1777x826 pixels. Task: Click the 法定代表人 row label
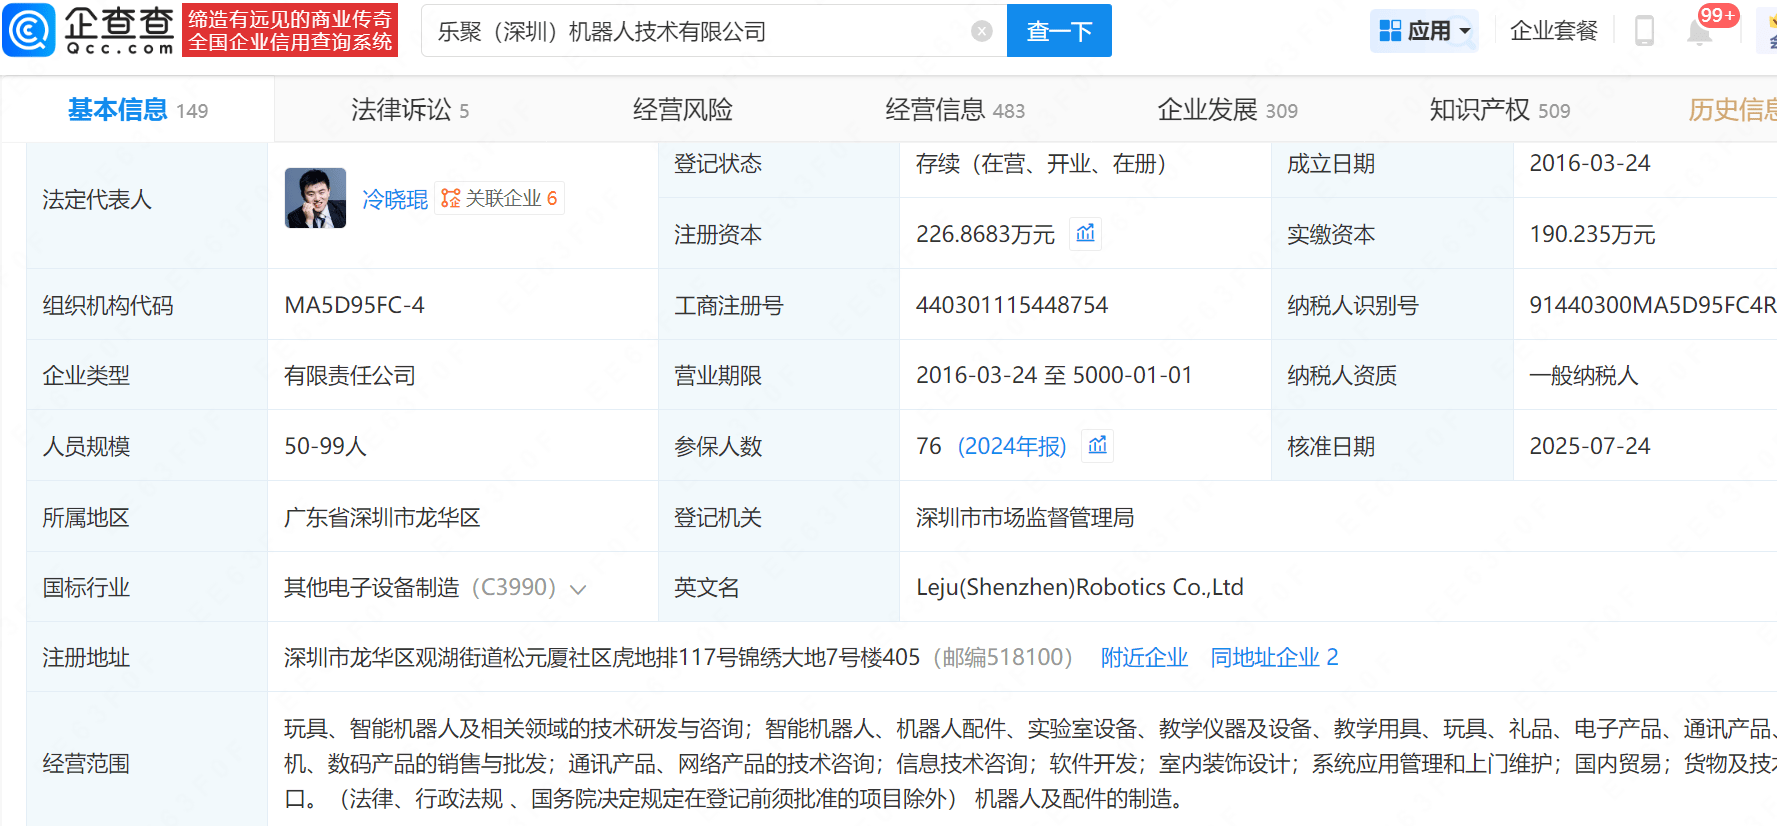pyautogui.click(x=97, y=199)
